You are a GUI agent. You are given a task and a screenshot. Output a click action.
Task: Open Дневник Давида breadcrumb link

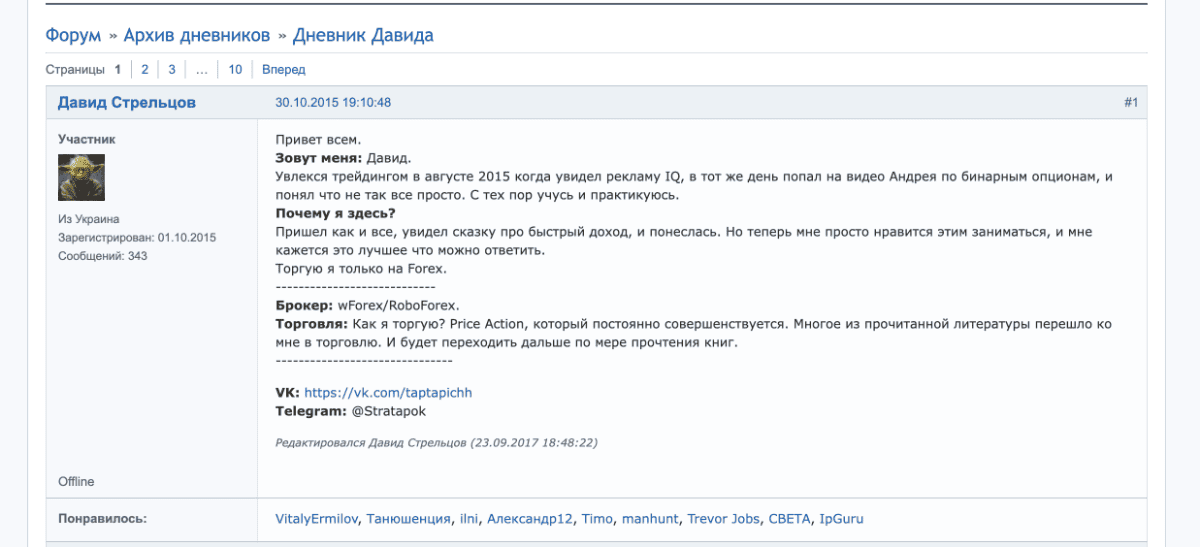point(363,36)
